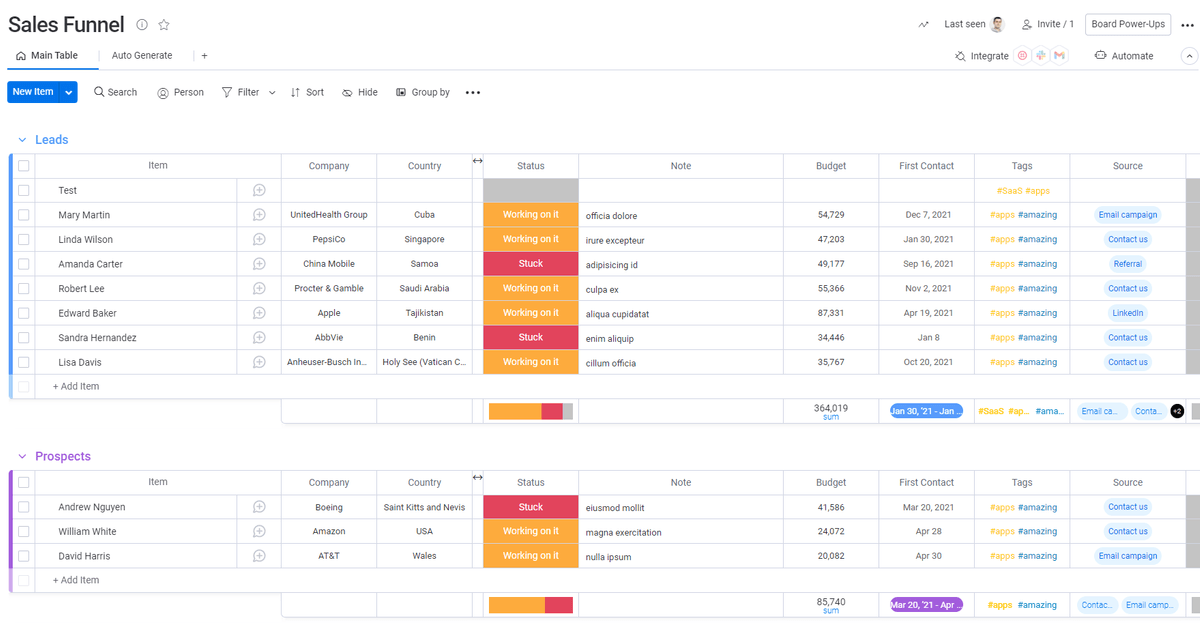Click Add Item under Prospects
The height and width of the screenshot is (627, 1200).
(75, 580)
